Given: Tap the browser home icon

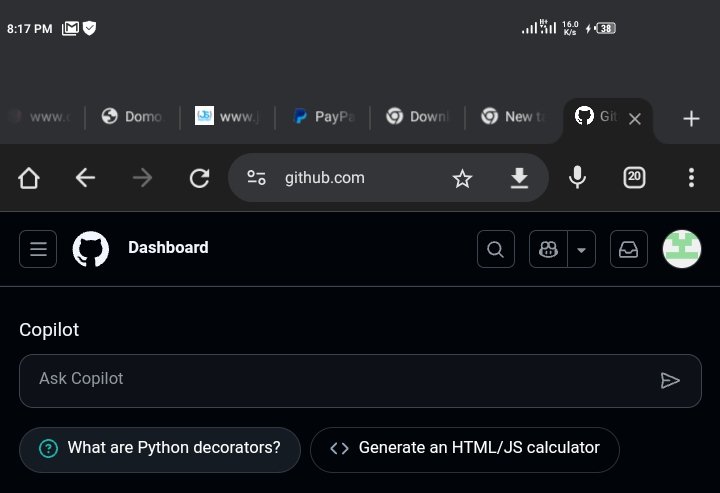Looking at the screenshot, I should click(x=28, y=178).
